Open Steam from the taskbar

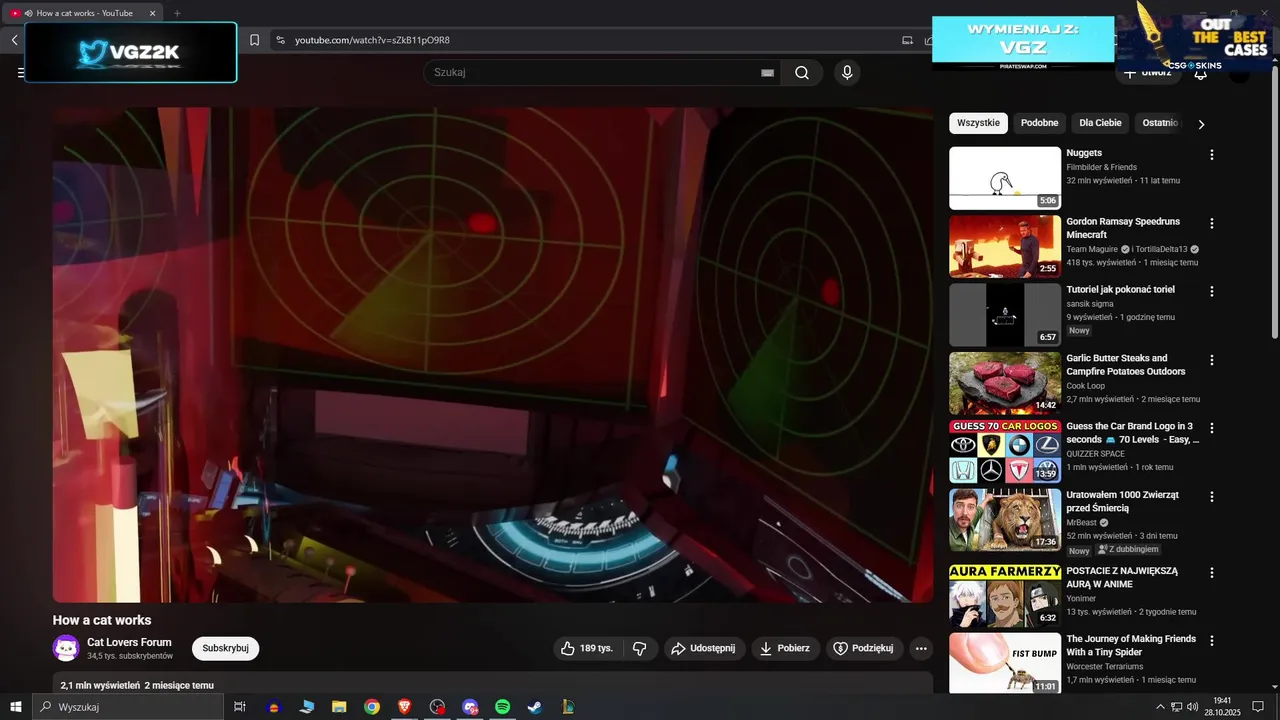[535, 707]
